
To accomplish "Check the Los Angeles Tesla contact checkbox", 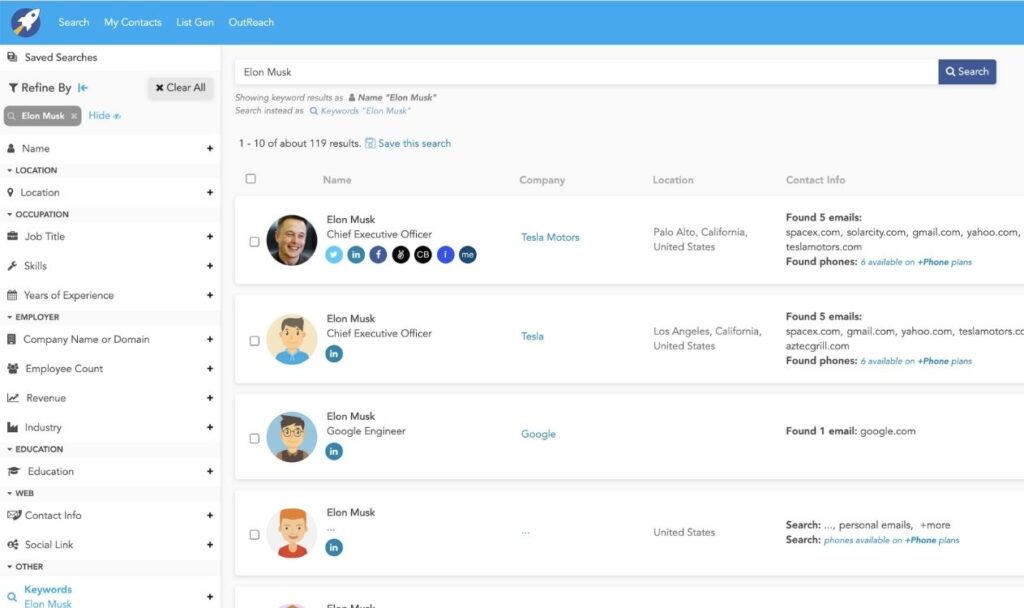I will tap(255, 341).
